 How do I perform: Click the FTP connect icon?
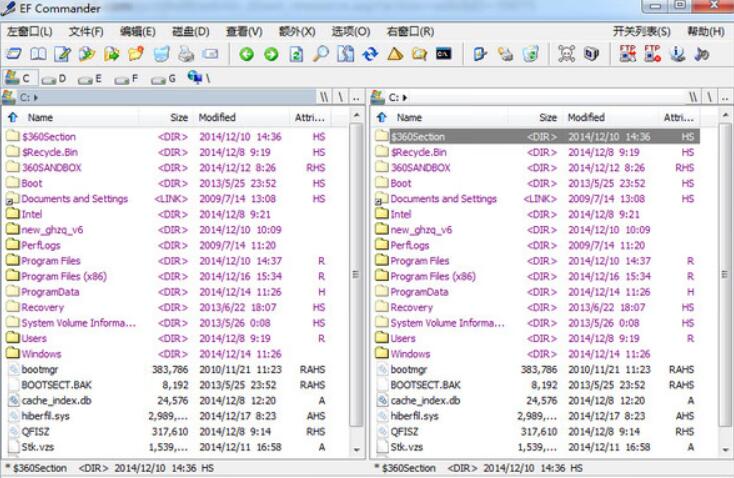click(628, 54)
